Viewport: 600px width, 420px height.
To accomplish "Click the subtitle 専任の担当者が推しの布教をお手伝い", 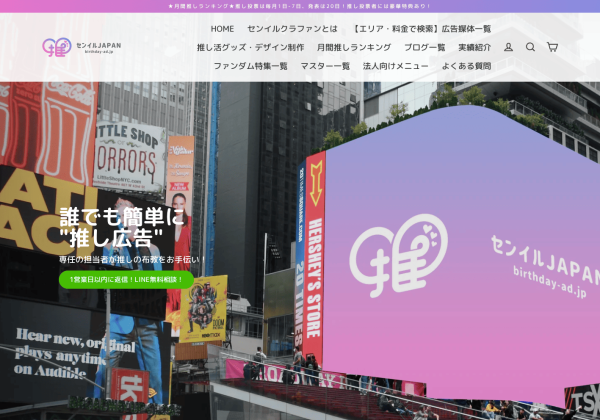I will tap(132, 259).
